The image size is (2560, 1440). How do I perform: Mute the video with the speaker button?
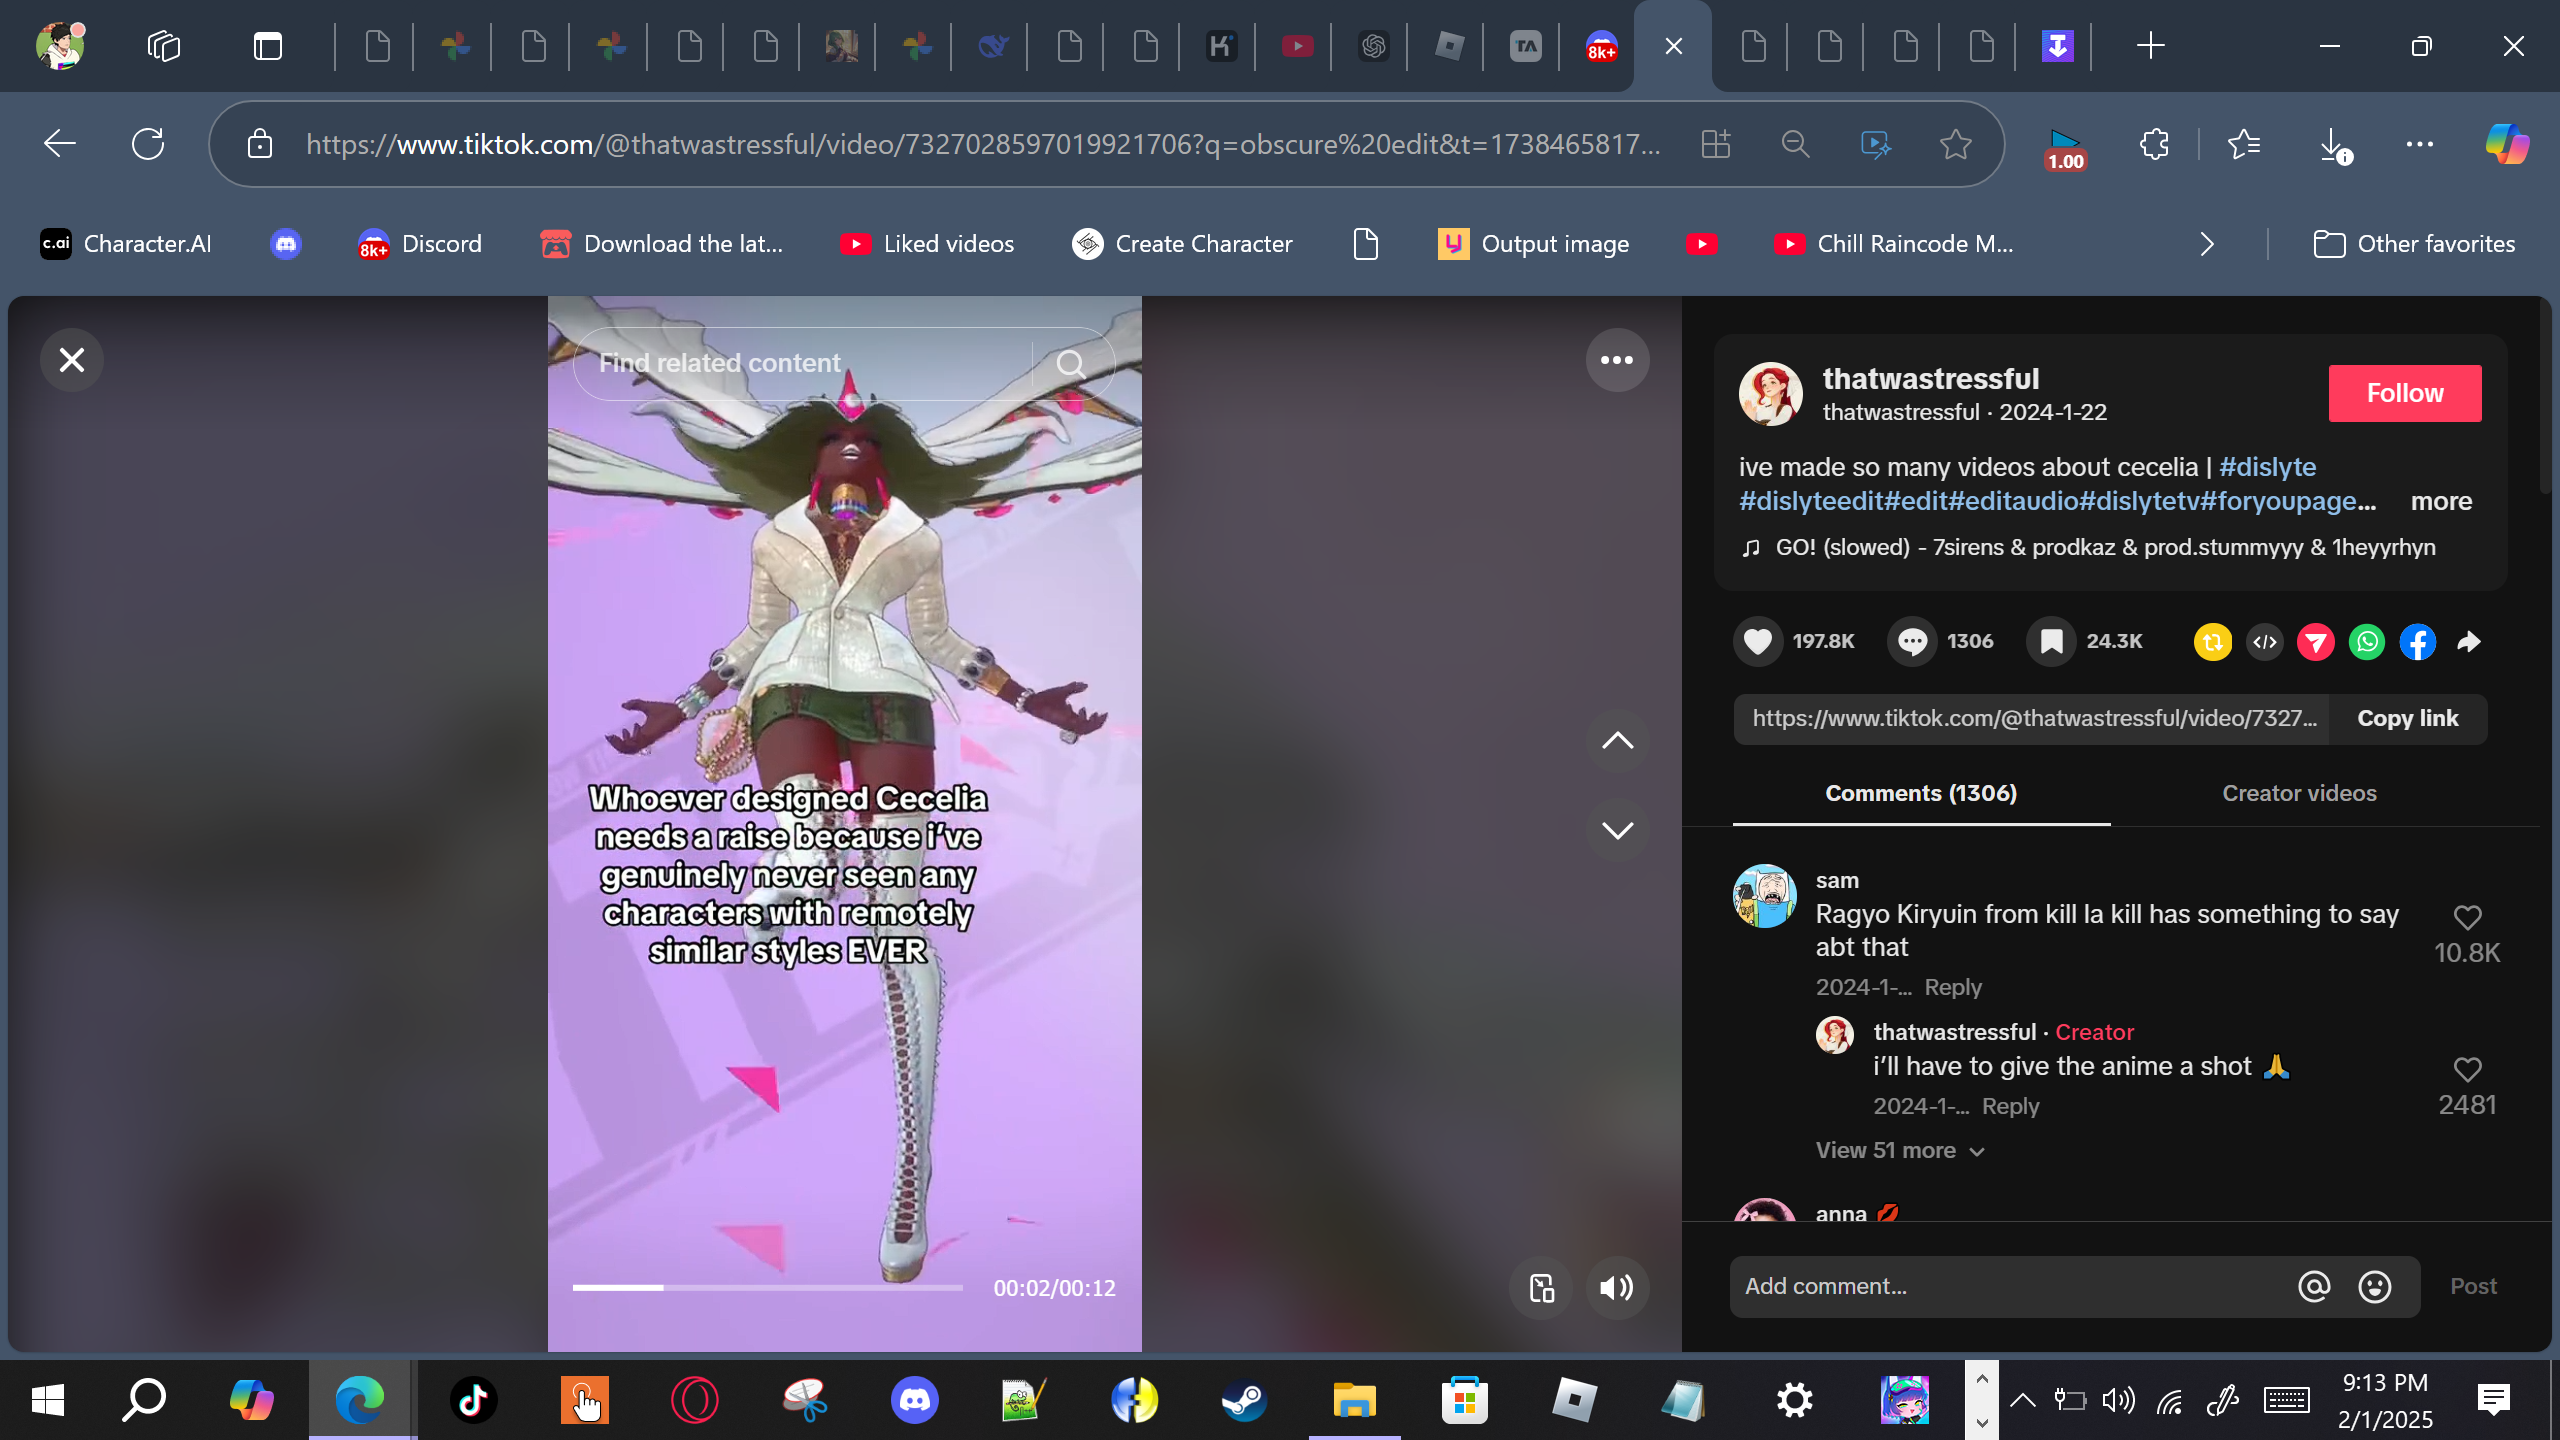(x=1616, y=1288)
